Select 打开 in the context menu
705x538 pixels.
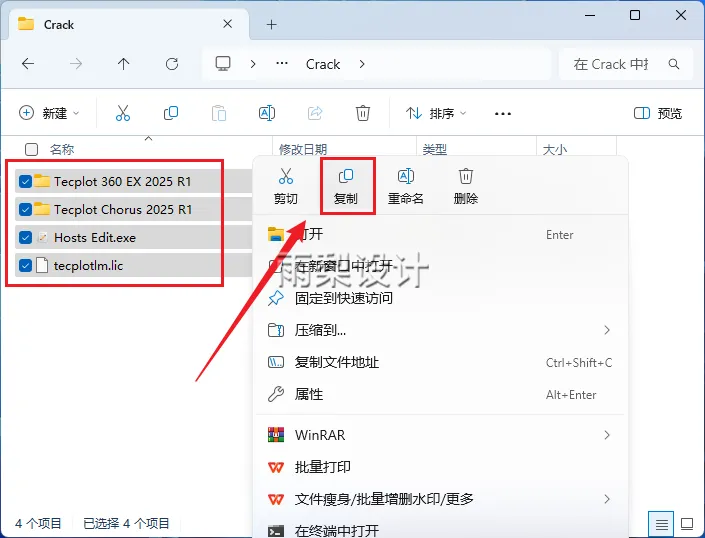point(439,234)
